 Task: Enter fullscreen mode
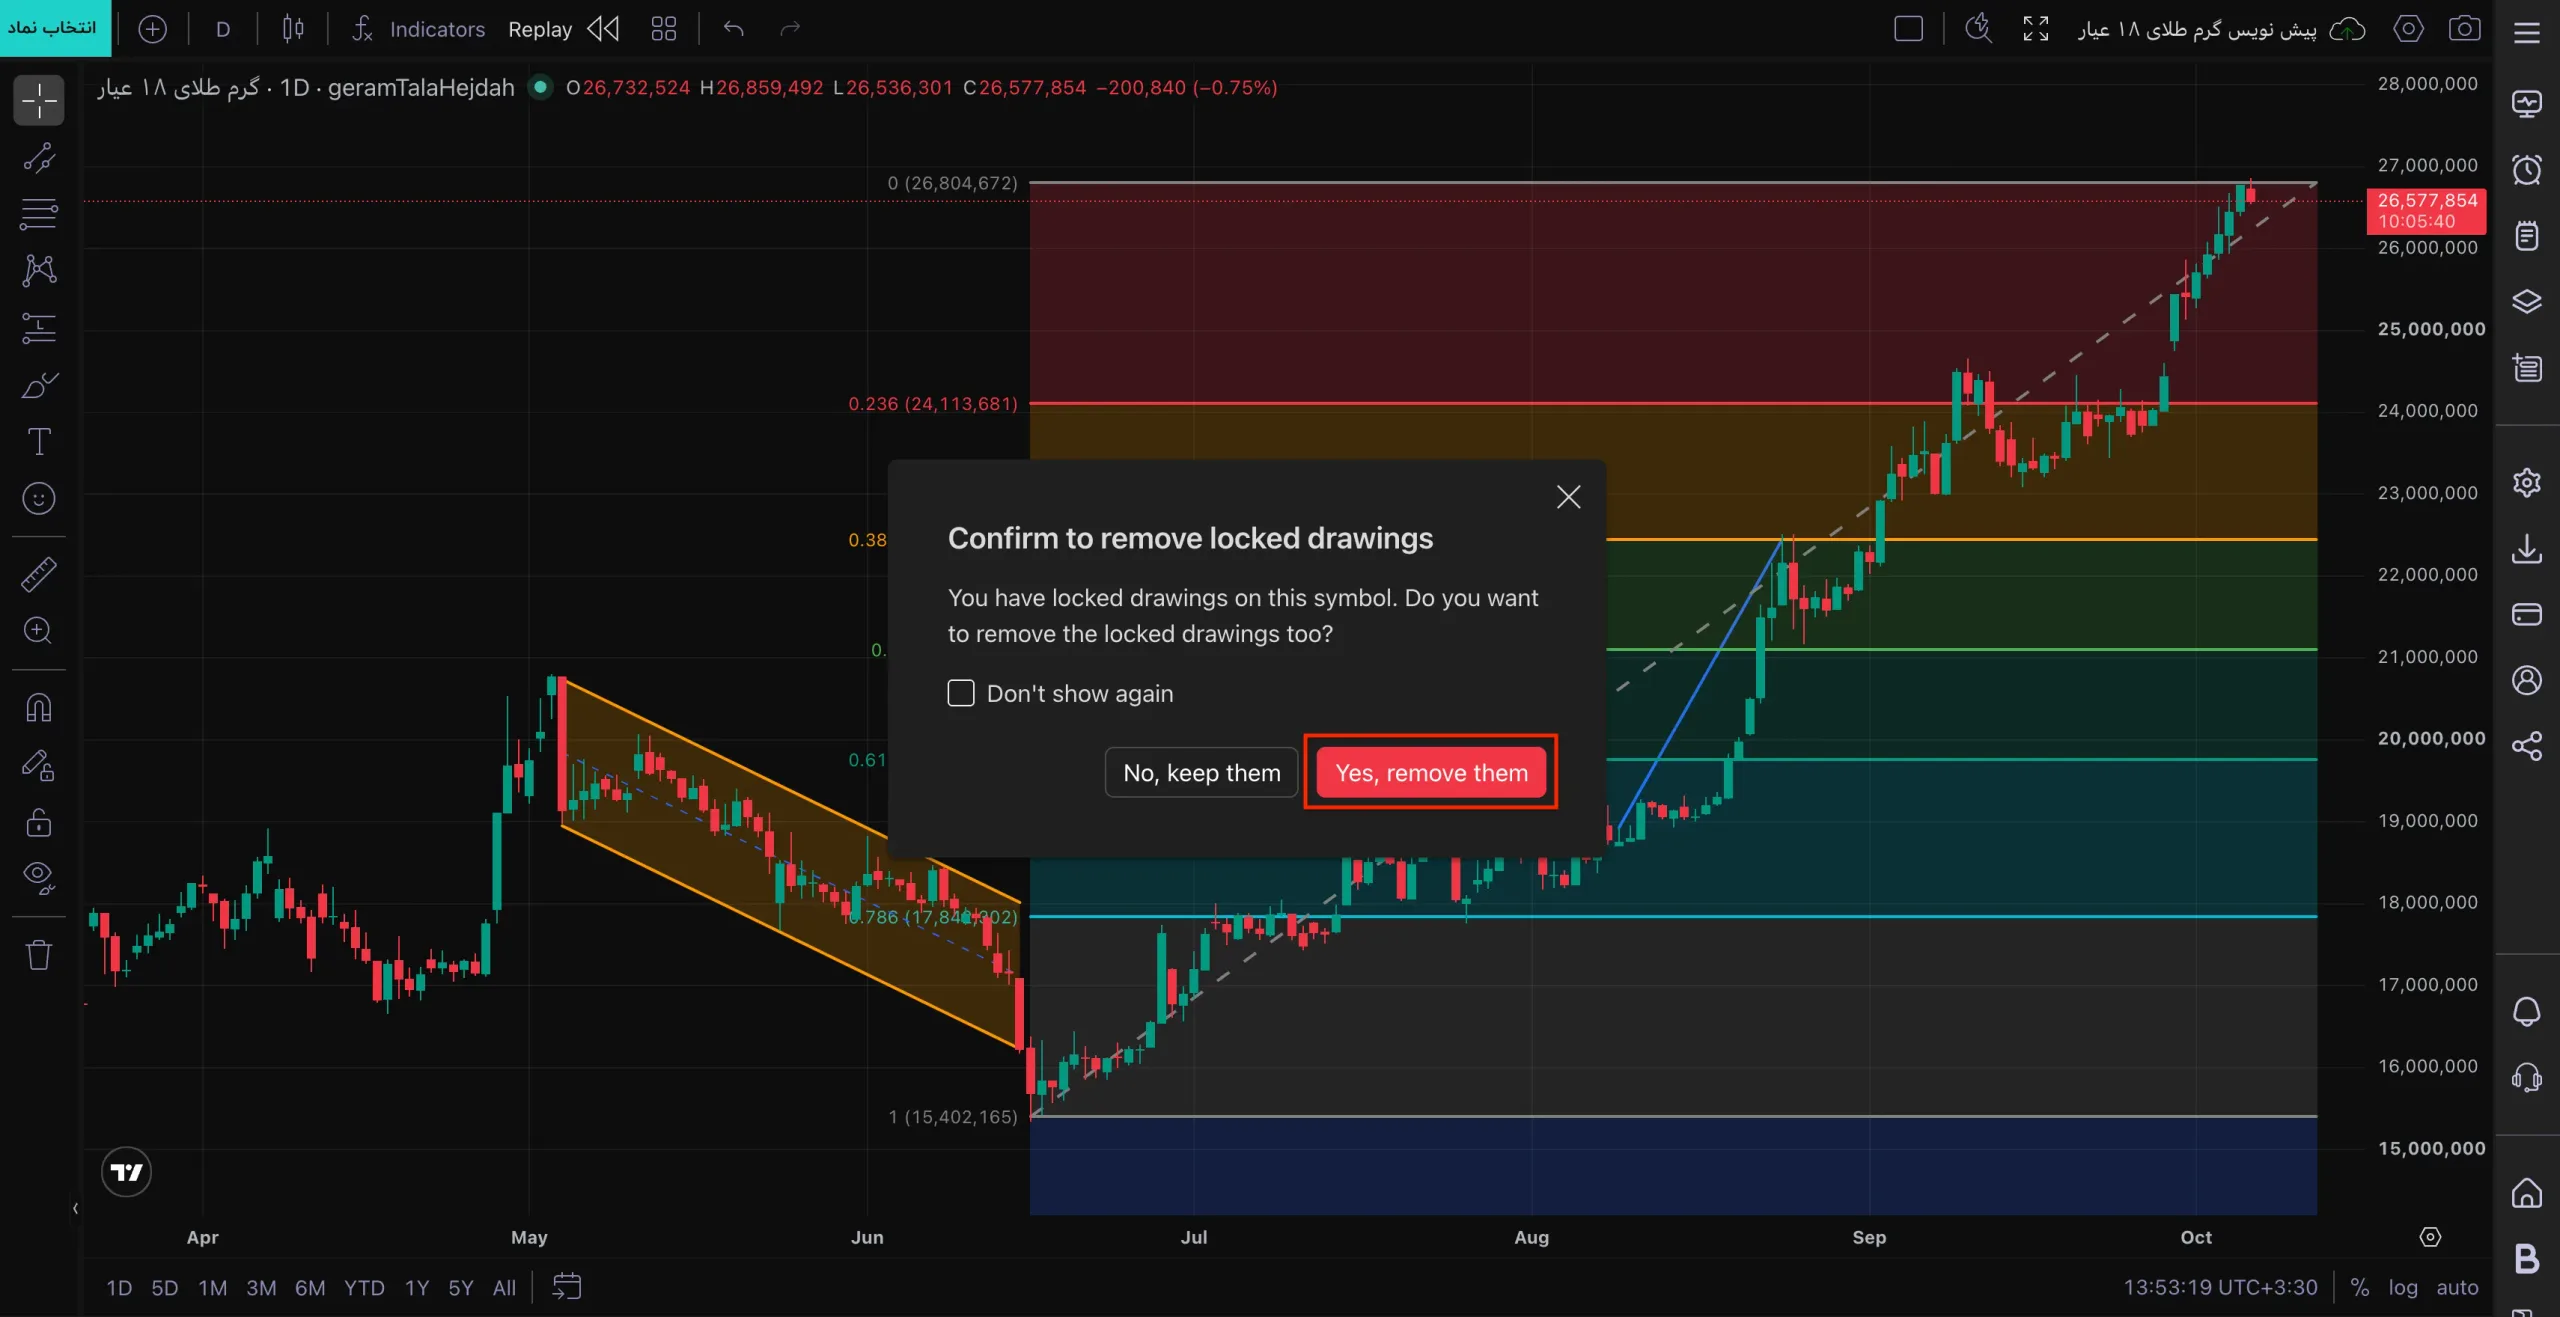click(2036, 29)
